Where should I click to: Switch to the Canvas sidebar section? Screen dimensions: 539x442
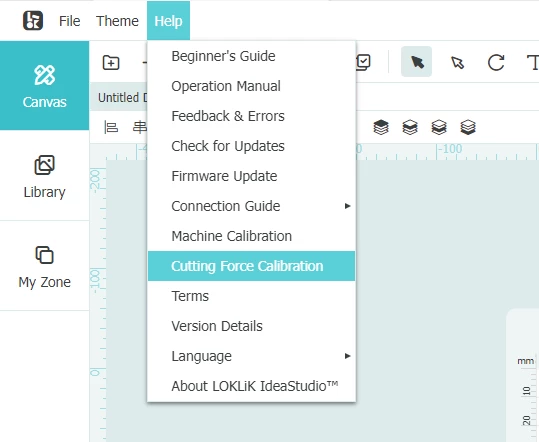(x=44, y=86)
